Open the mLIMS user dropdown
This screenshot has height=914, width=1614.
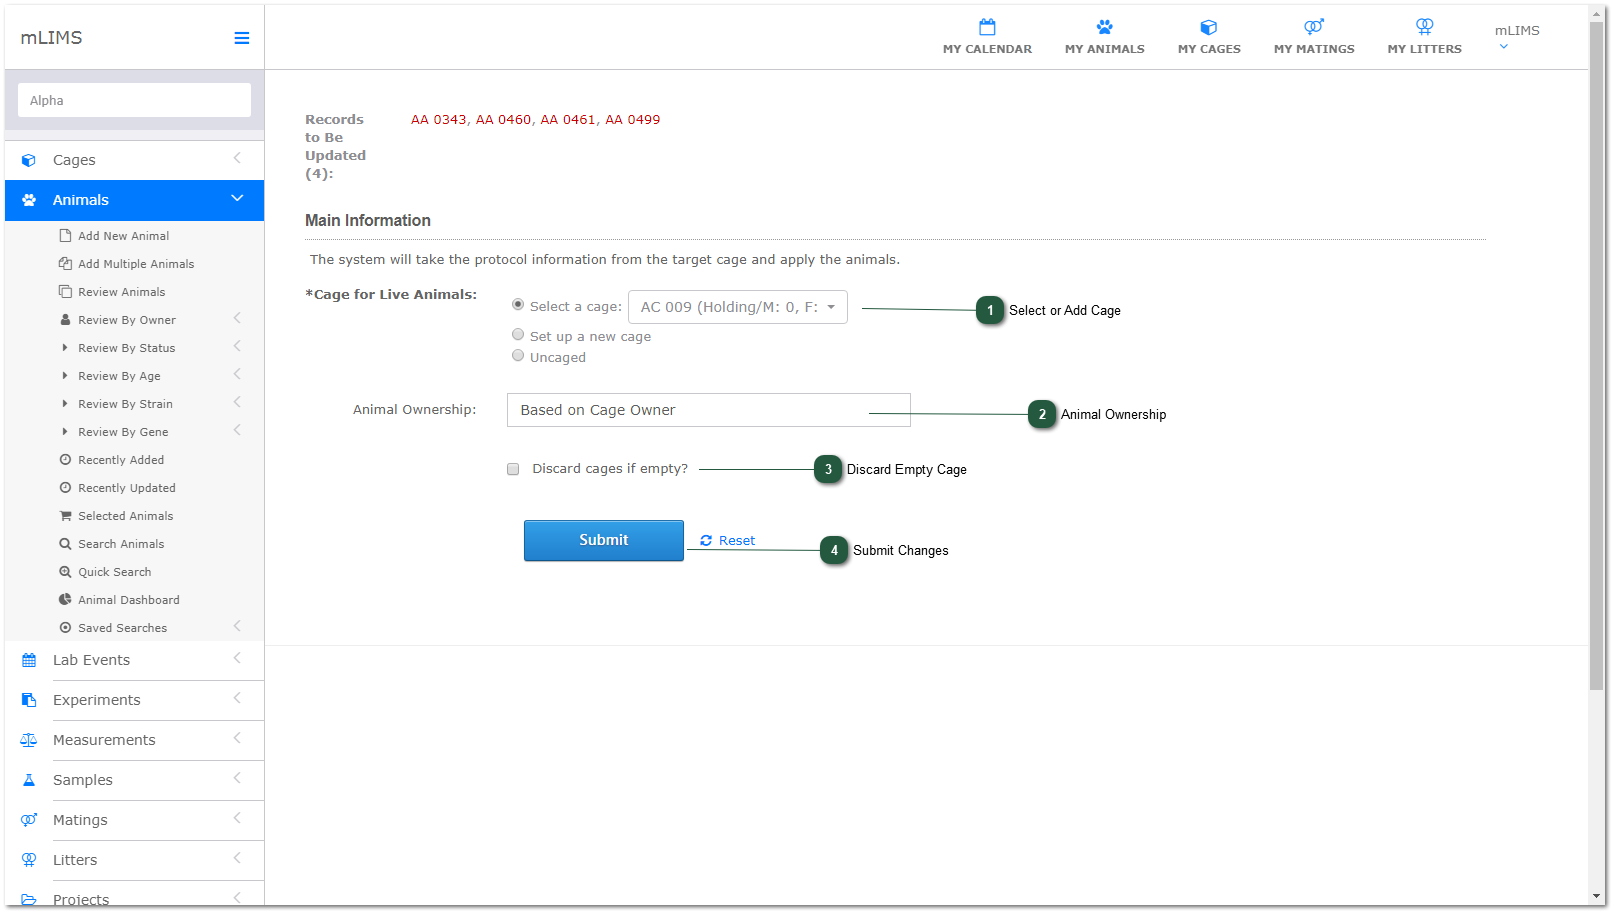[1516, 37]
